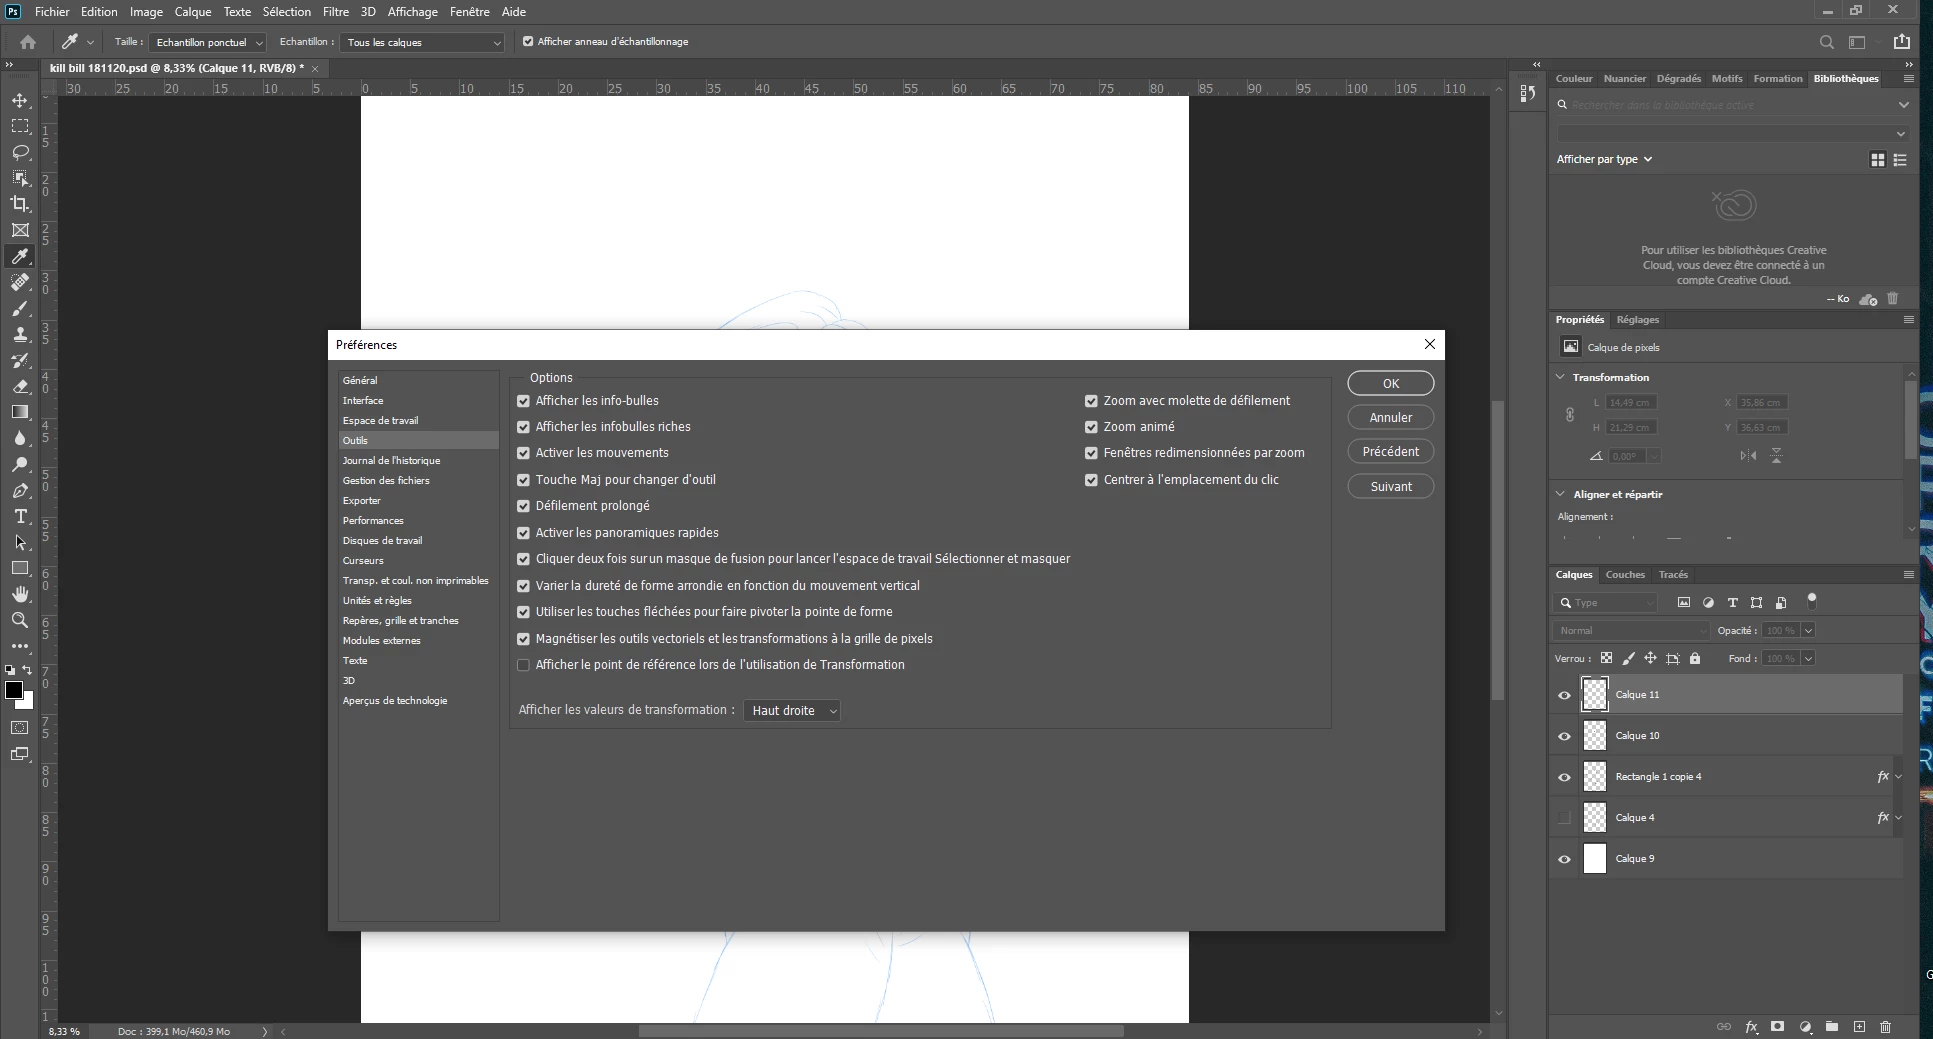Viewport: 1933px width, 1039px height.
Task: Hide the Calque 10 layer
Action: 1565,736
